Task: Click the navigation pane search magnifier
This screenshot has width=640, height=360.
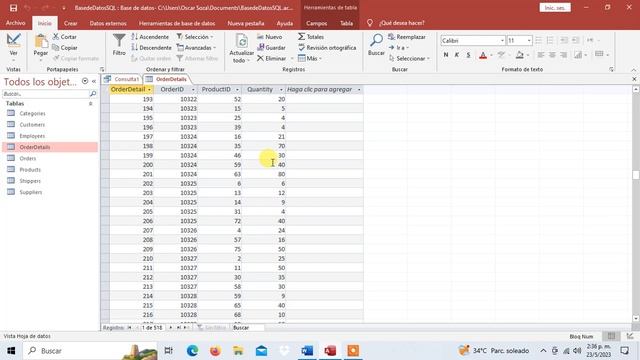Action: pyautogui.click(x=93, y=94)
